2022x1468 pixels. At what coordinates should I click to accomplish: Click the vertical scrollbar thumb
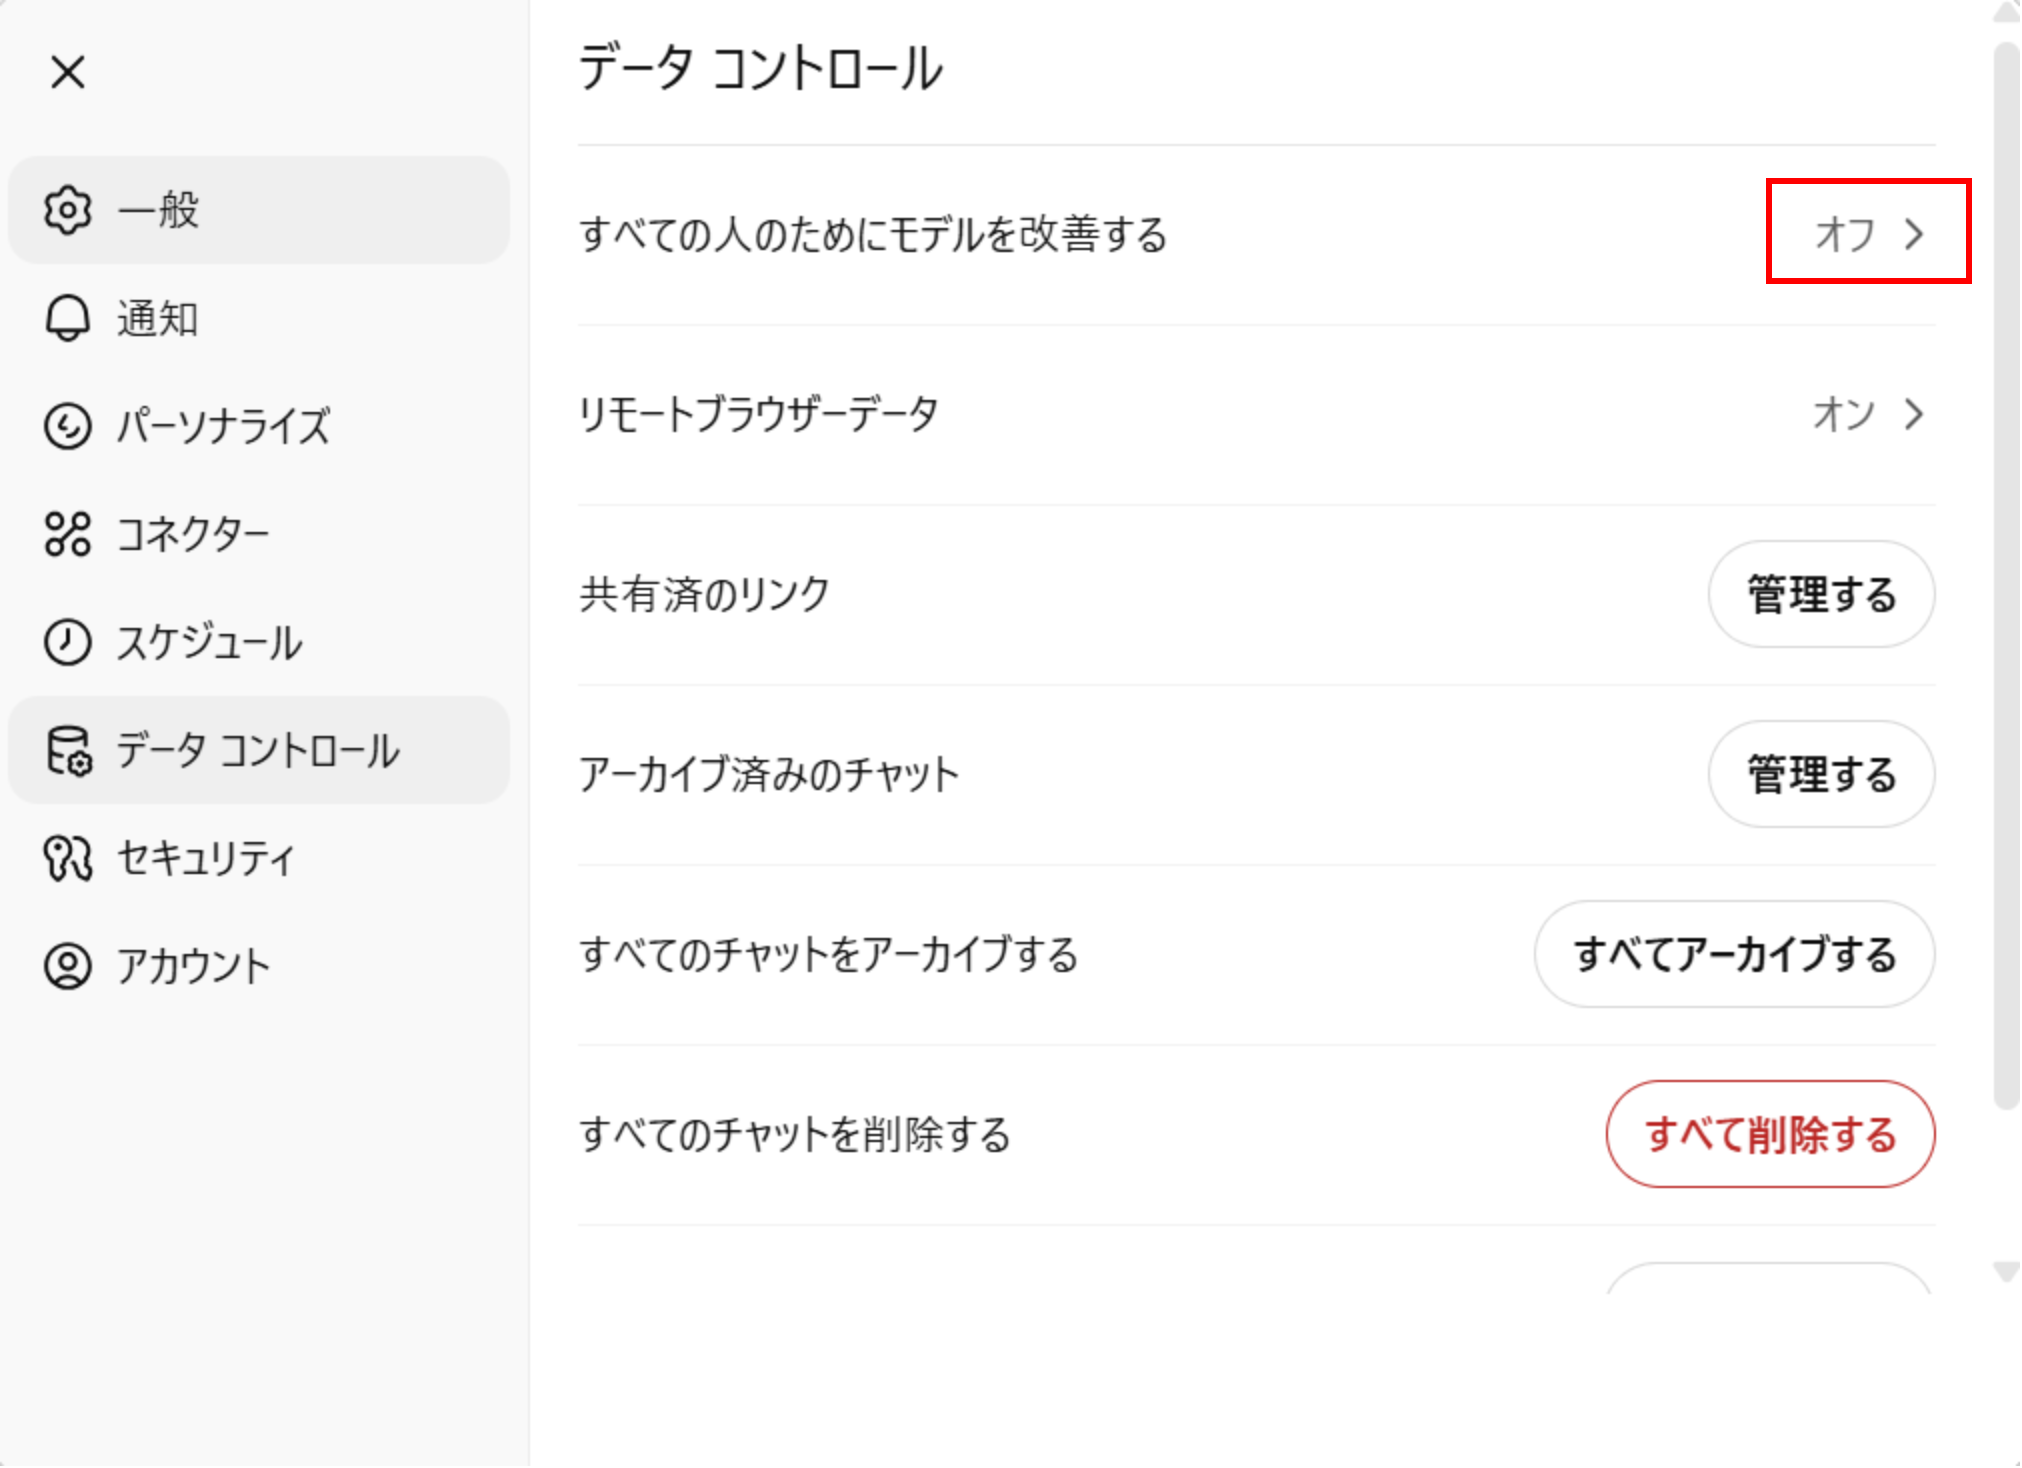2006,575
